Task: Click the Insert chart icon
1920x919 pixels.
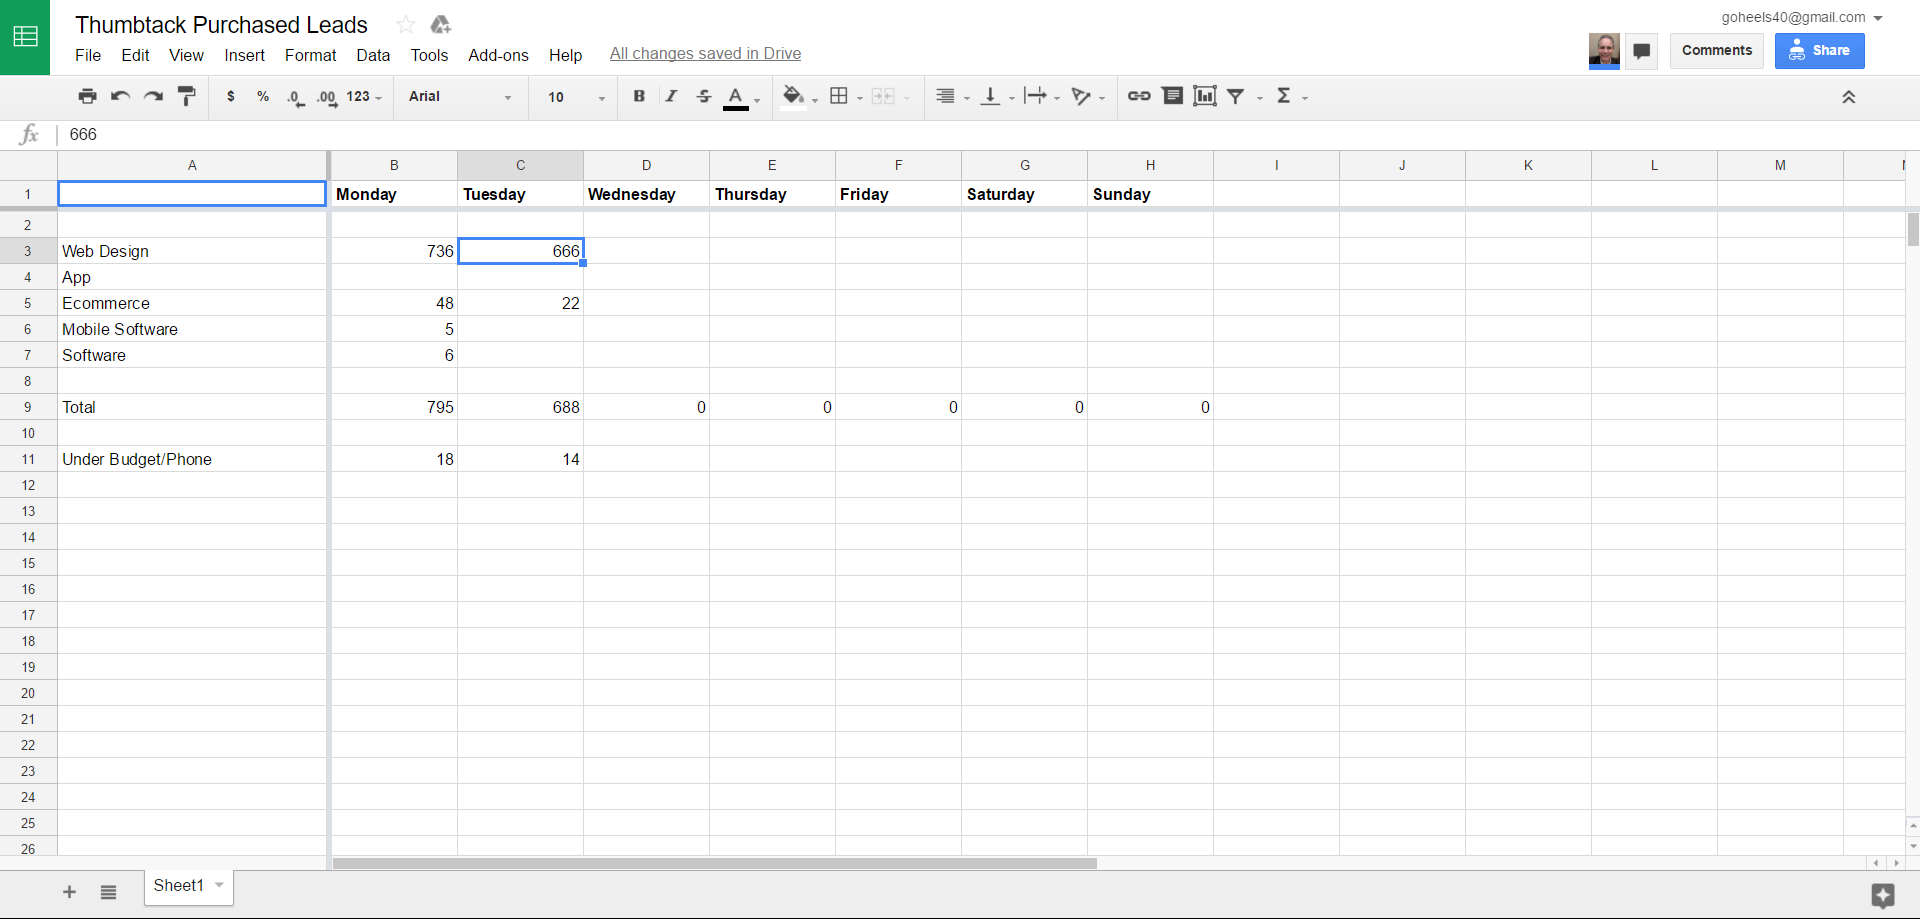Action: pos(1205,96)
